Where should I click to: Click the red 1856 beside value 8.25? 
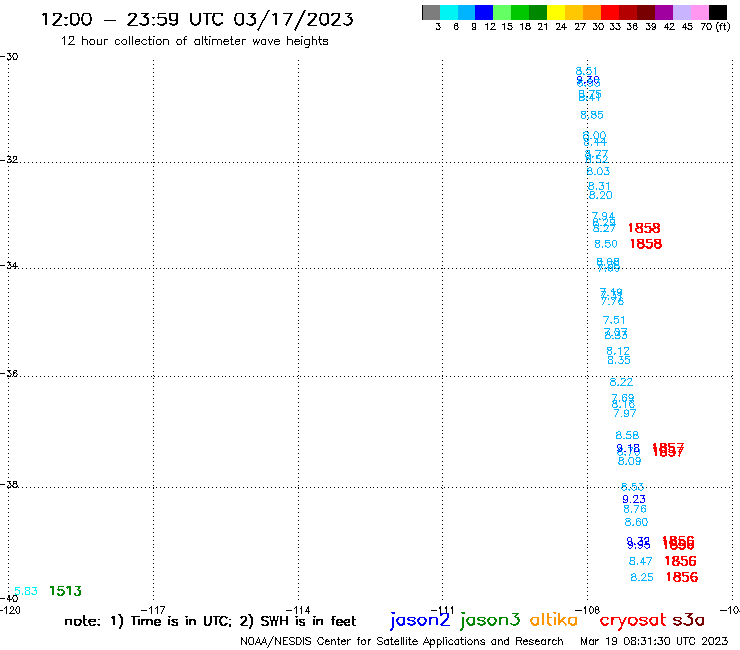click(682, 577)
